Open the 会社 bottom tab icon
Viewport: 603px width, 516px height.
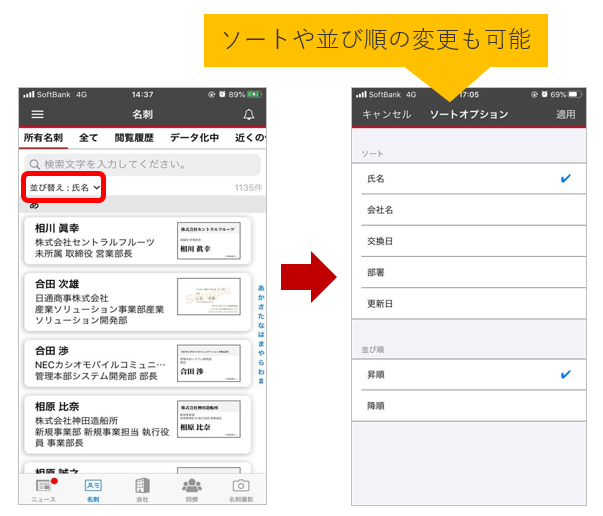pyautogui.click(x=142, y=486)
